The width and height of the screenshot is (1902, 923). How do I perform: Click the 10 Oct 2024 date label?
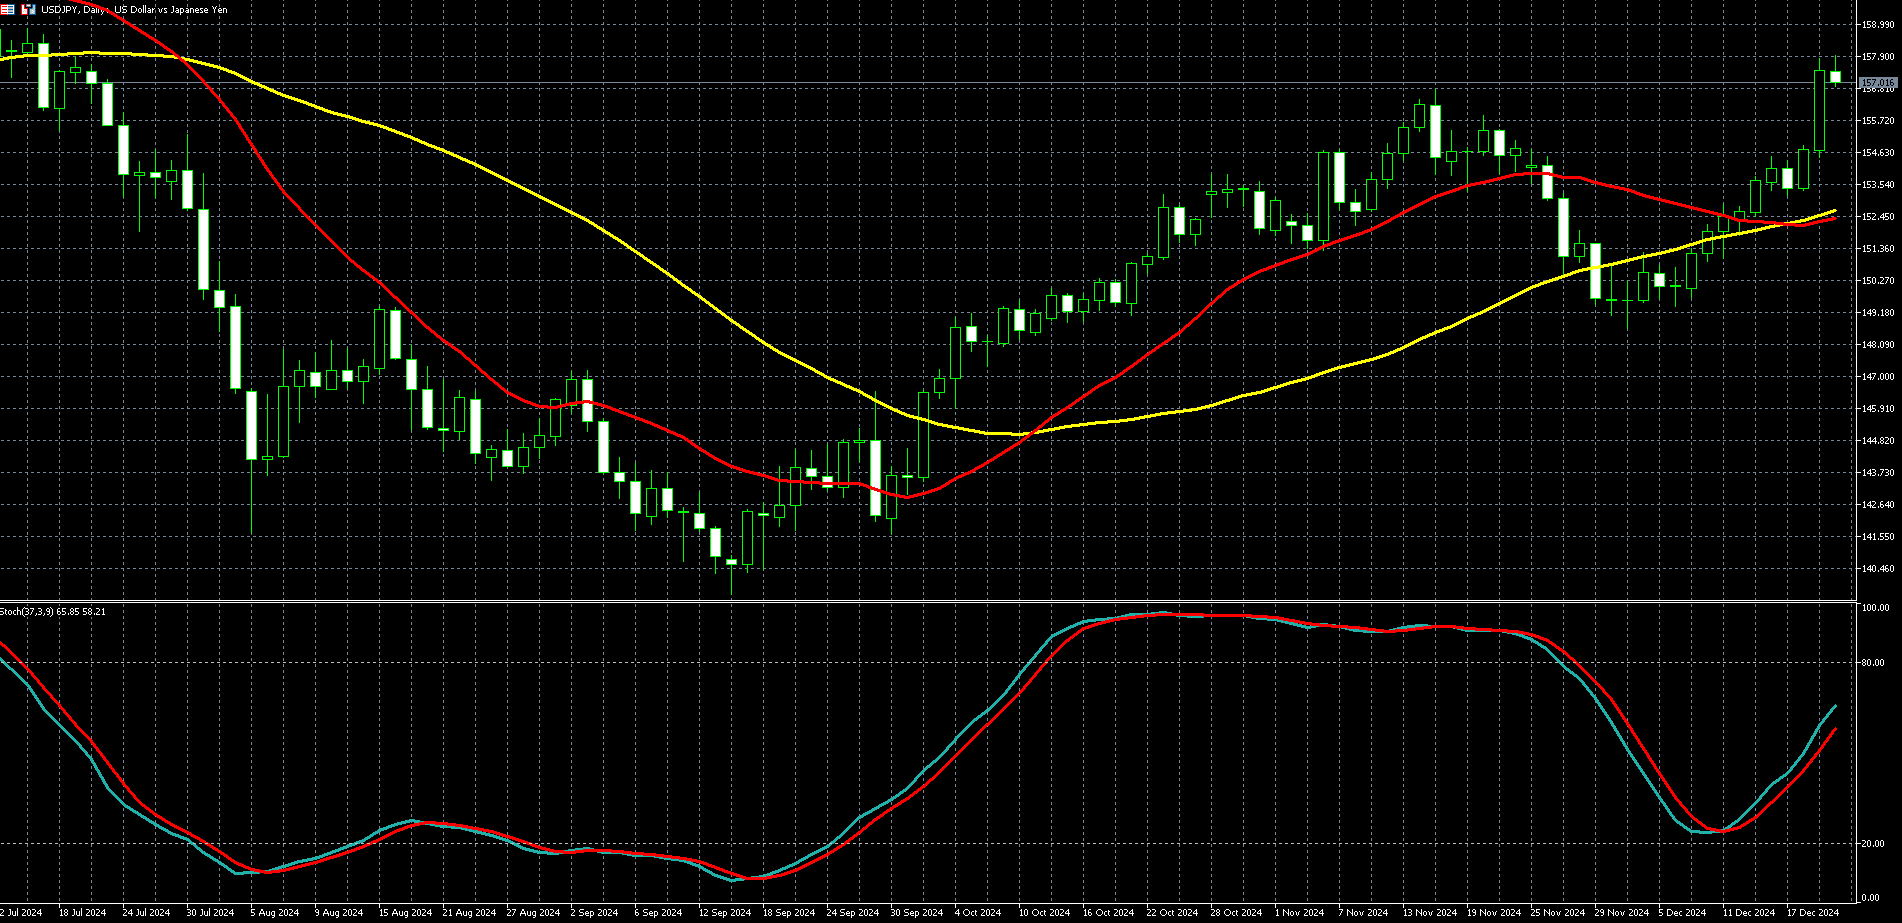point(1044,913)
